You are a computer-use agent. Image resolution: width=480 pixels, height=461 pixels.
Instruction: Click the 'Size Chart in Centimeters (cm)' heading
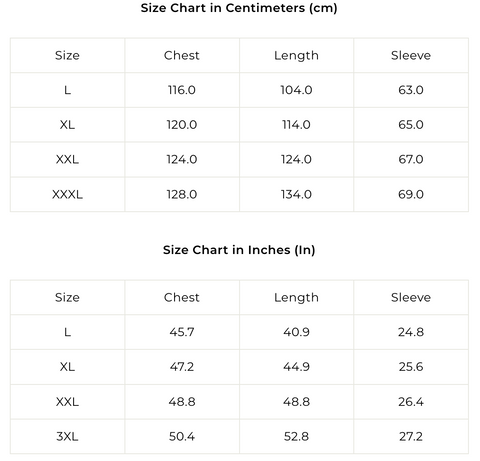[239, 8]
